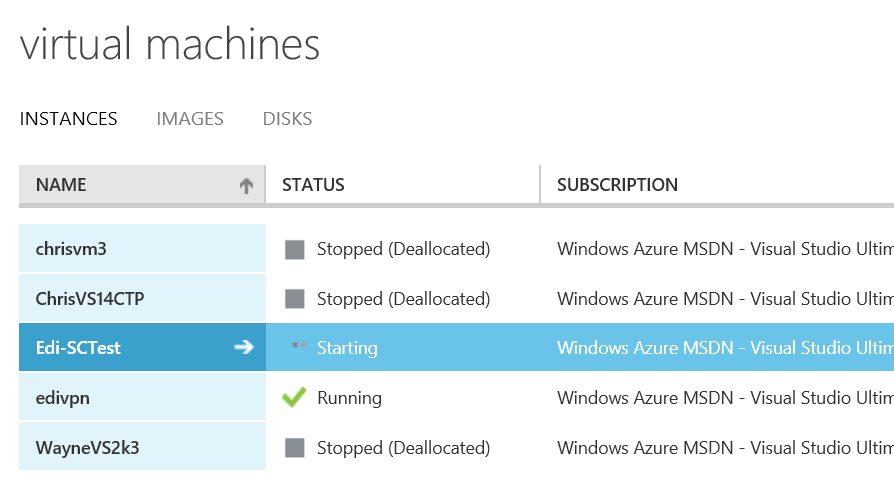Click the Edi-SCTest machine name
The image size is (894, 485).
[x=78, y=348]
